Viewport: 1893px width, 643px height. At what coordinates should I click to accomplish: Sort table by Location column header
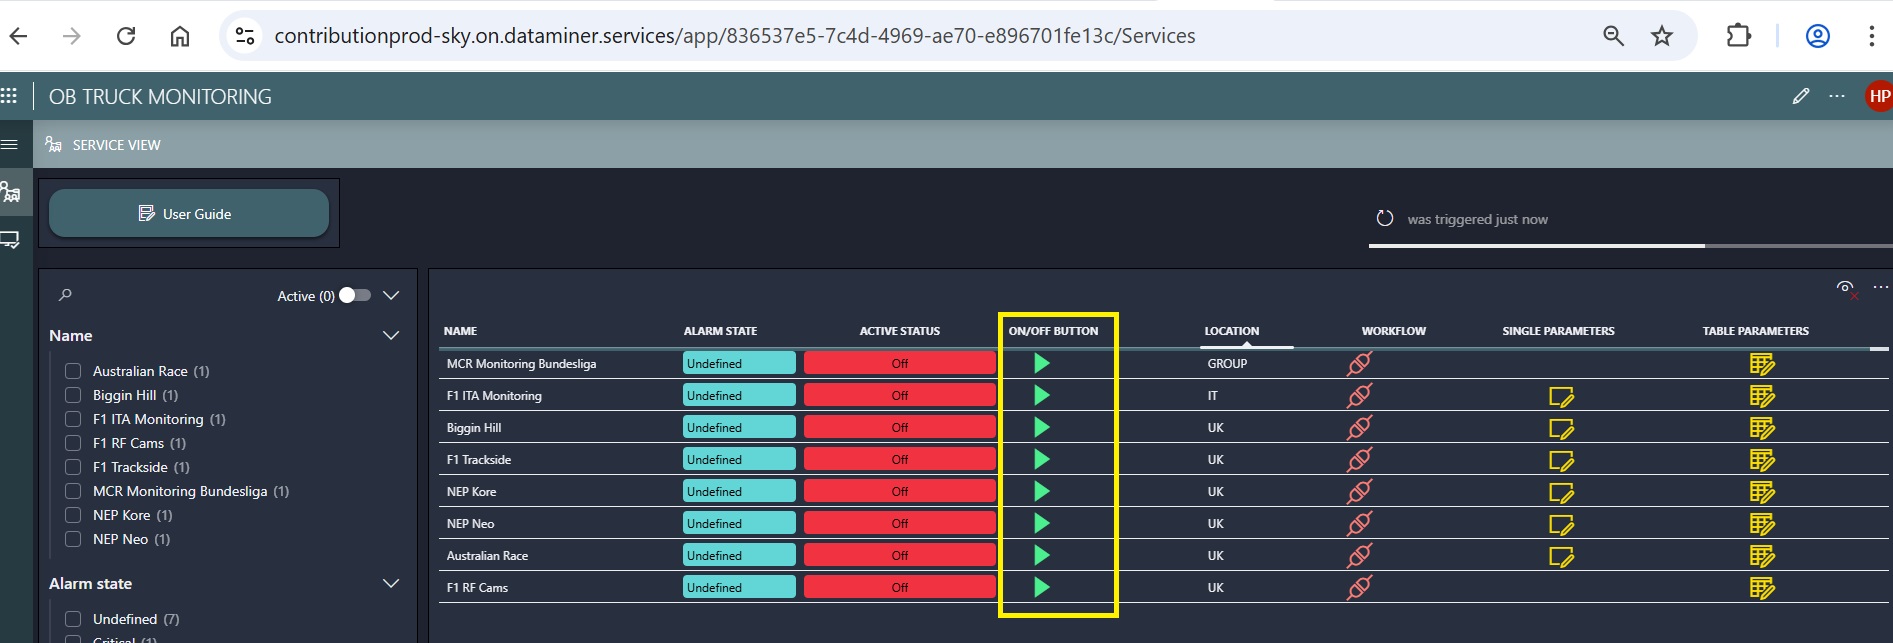[1231, 331]
